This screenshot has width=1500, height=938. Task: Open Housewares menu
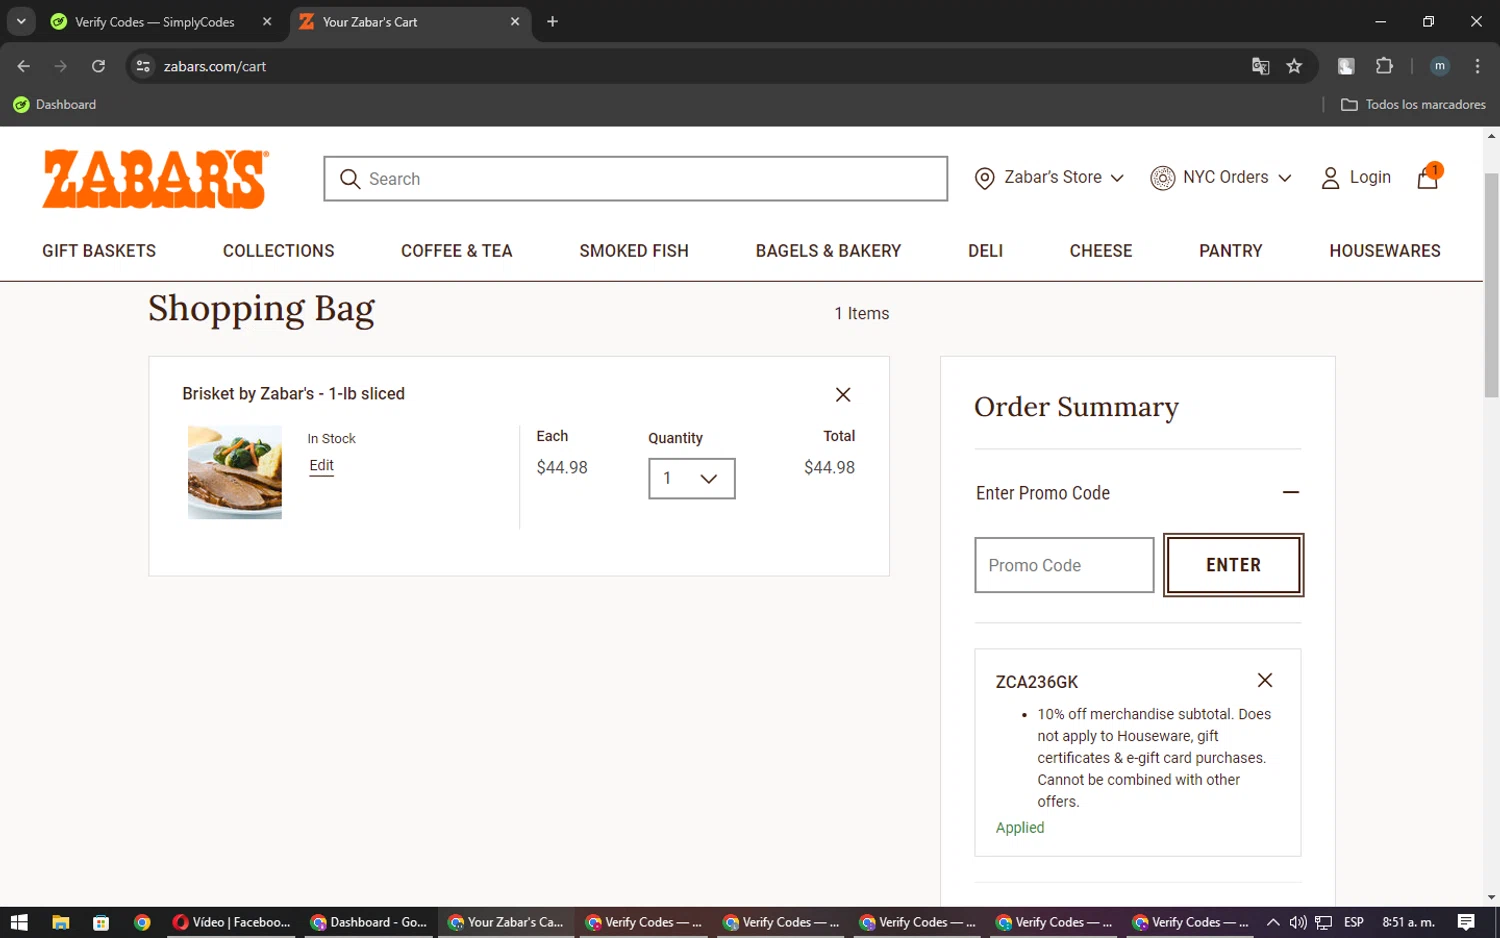pos(1385,251)
